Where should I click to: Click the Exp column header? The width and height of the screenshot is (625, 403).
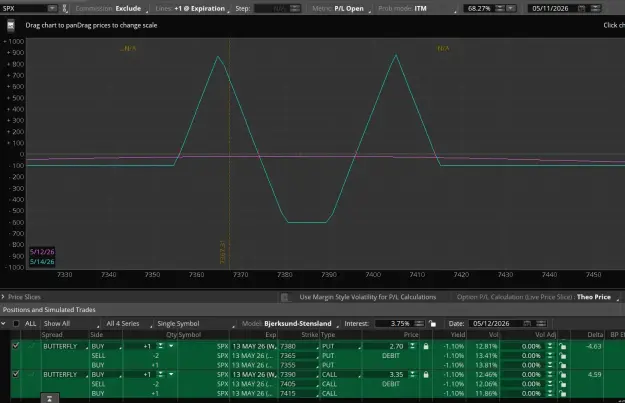[271, 335]
